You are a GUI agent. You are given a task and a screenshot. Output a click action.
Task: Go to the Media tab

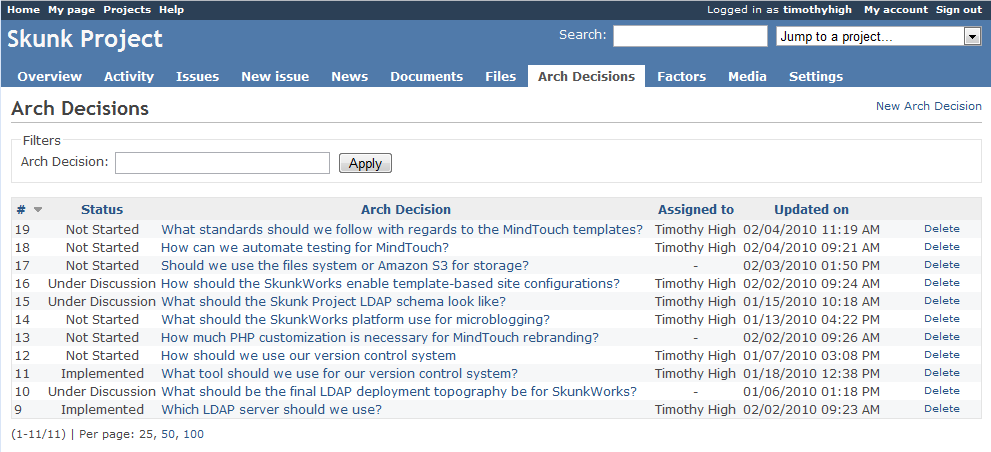(x=747, y=76)
